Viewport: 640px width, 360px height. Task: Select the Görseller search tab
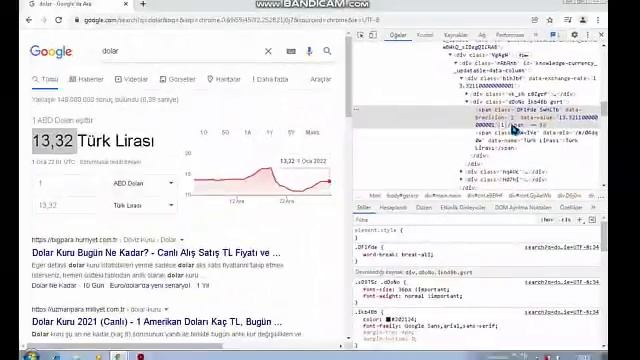pos(178,79)
